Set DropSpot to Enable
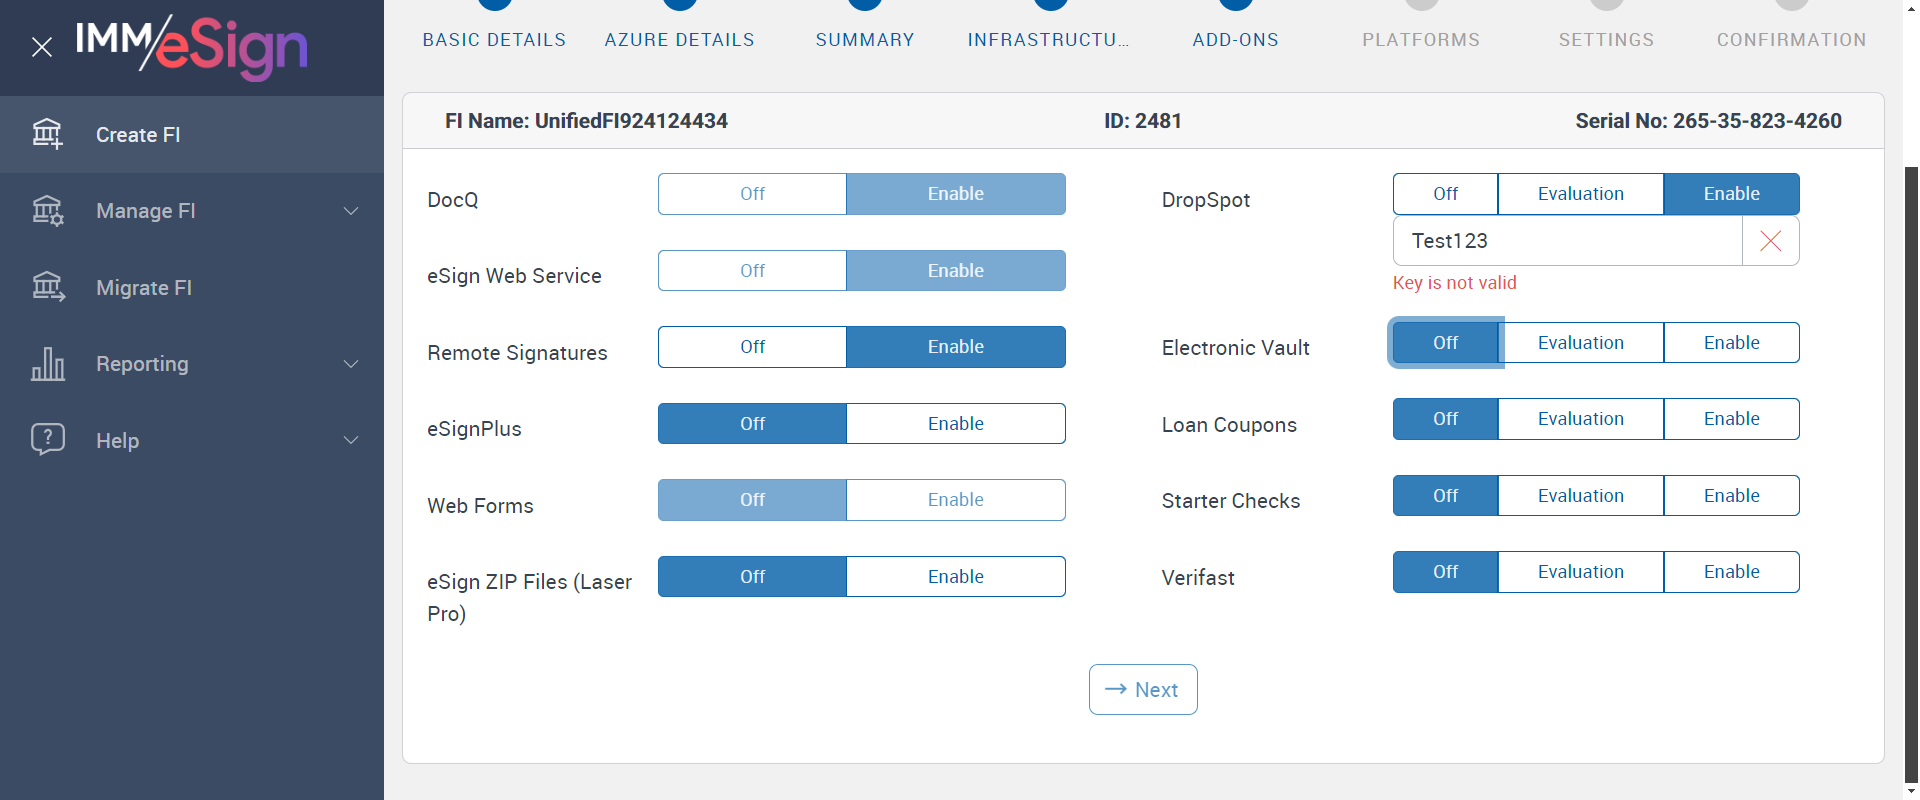 click(x=1732, y=194)
